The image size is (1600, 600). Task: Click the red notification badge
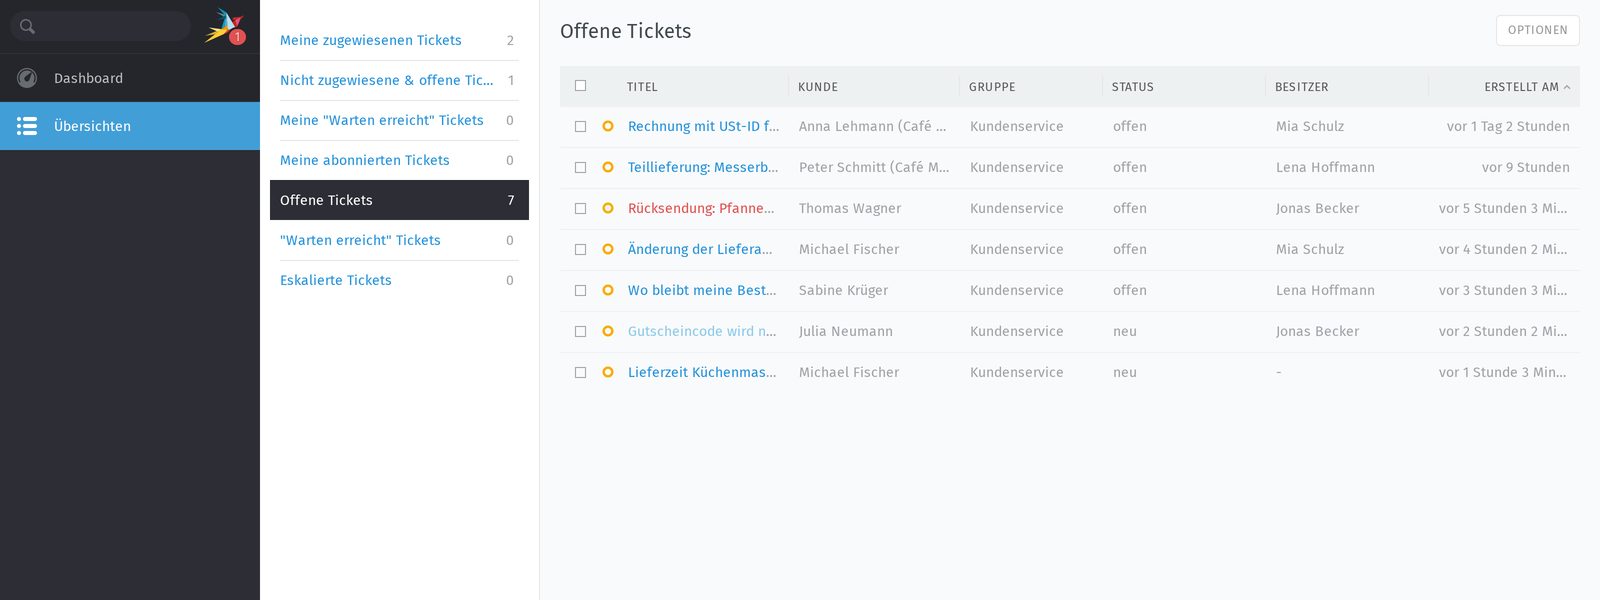click(238, 37)
